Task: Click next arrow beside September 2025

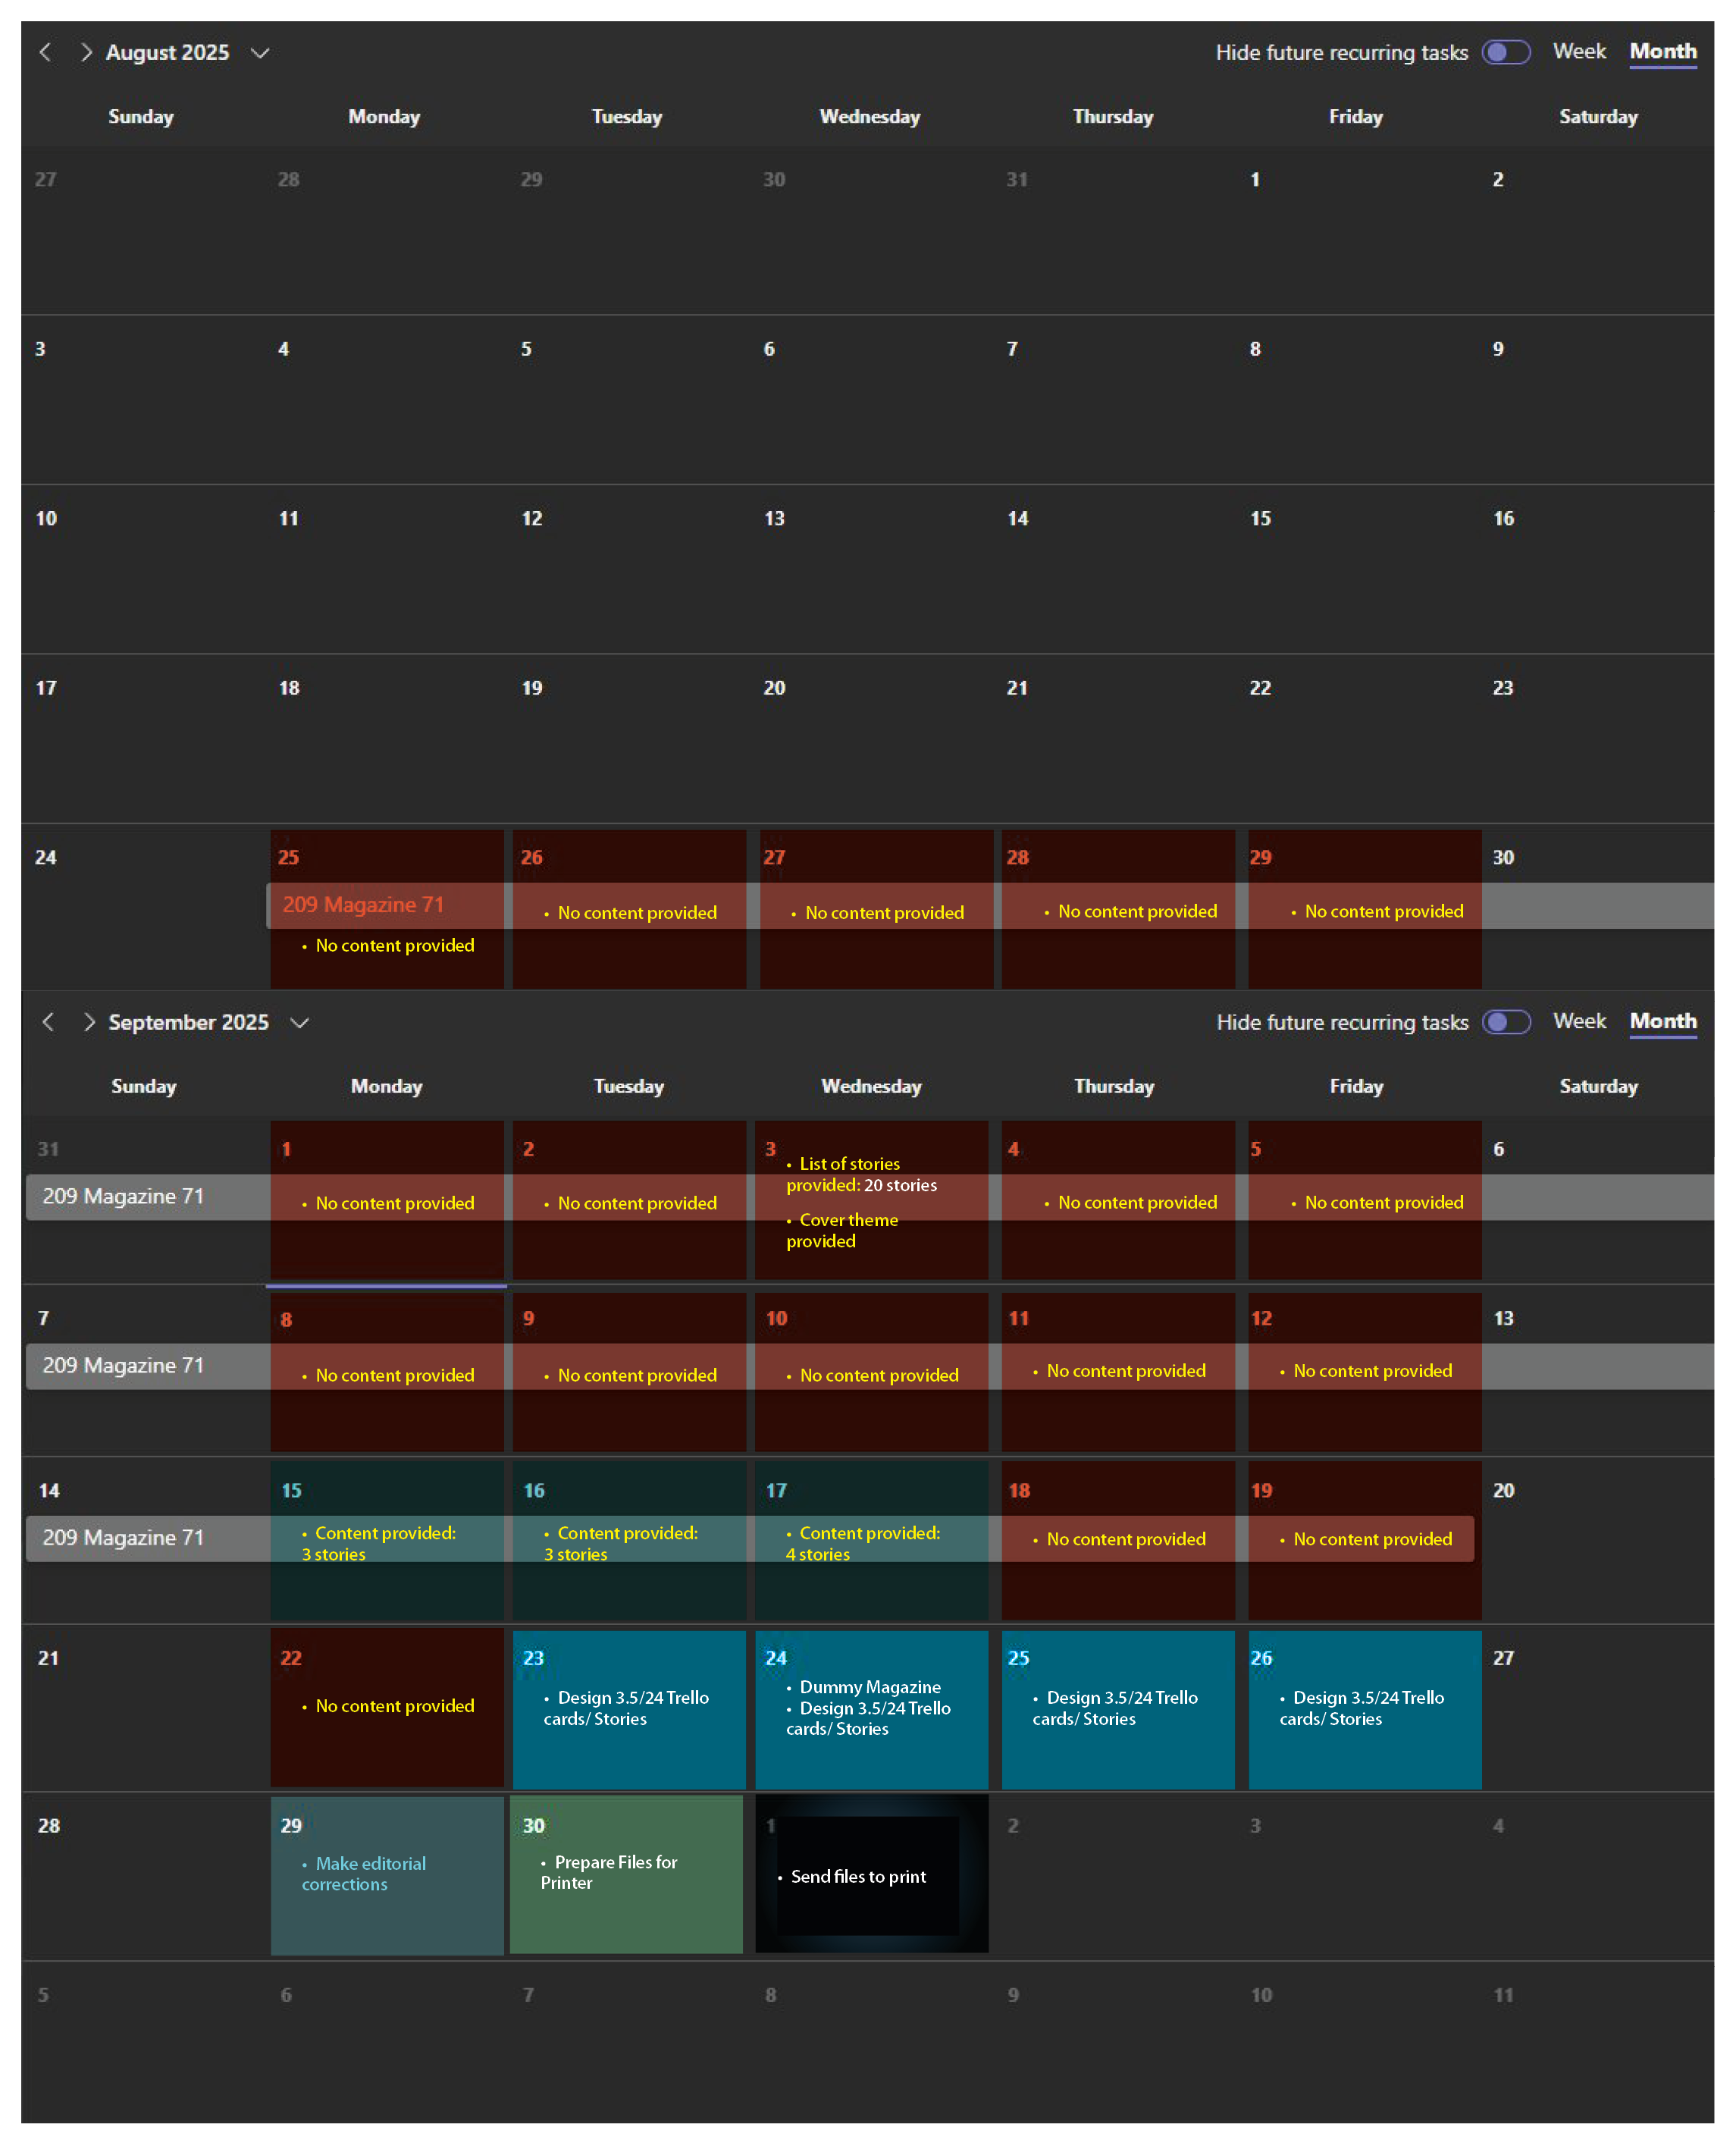Action: [89, 1022]
